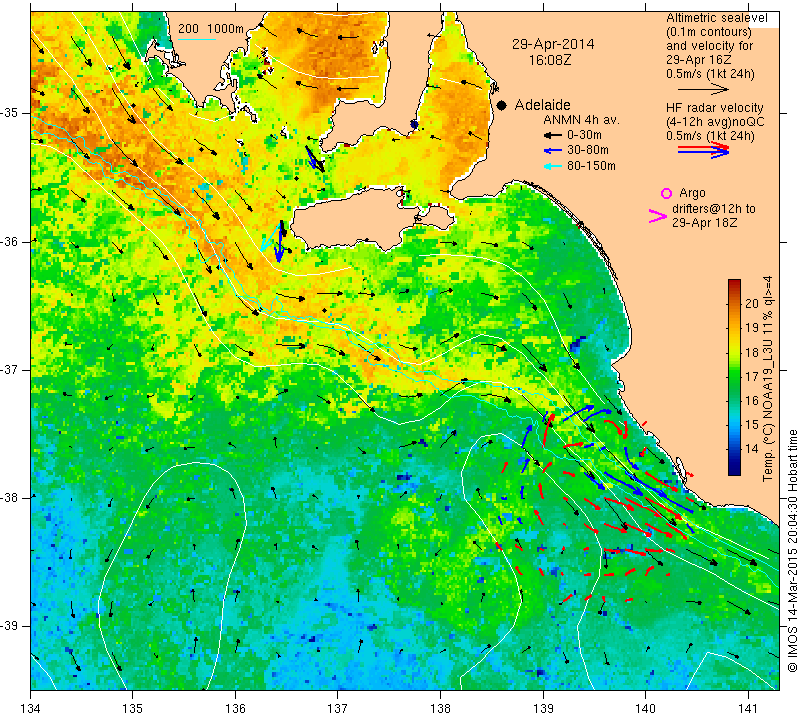
Task: Click the latitude -38 axis label
Action: pos(10,497)
